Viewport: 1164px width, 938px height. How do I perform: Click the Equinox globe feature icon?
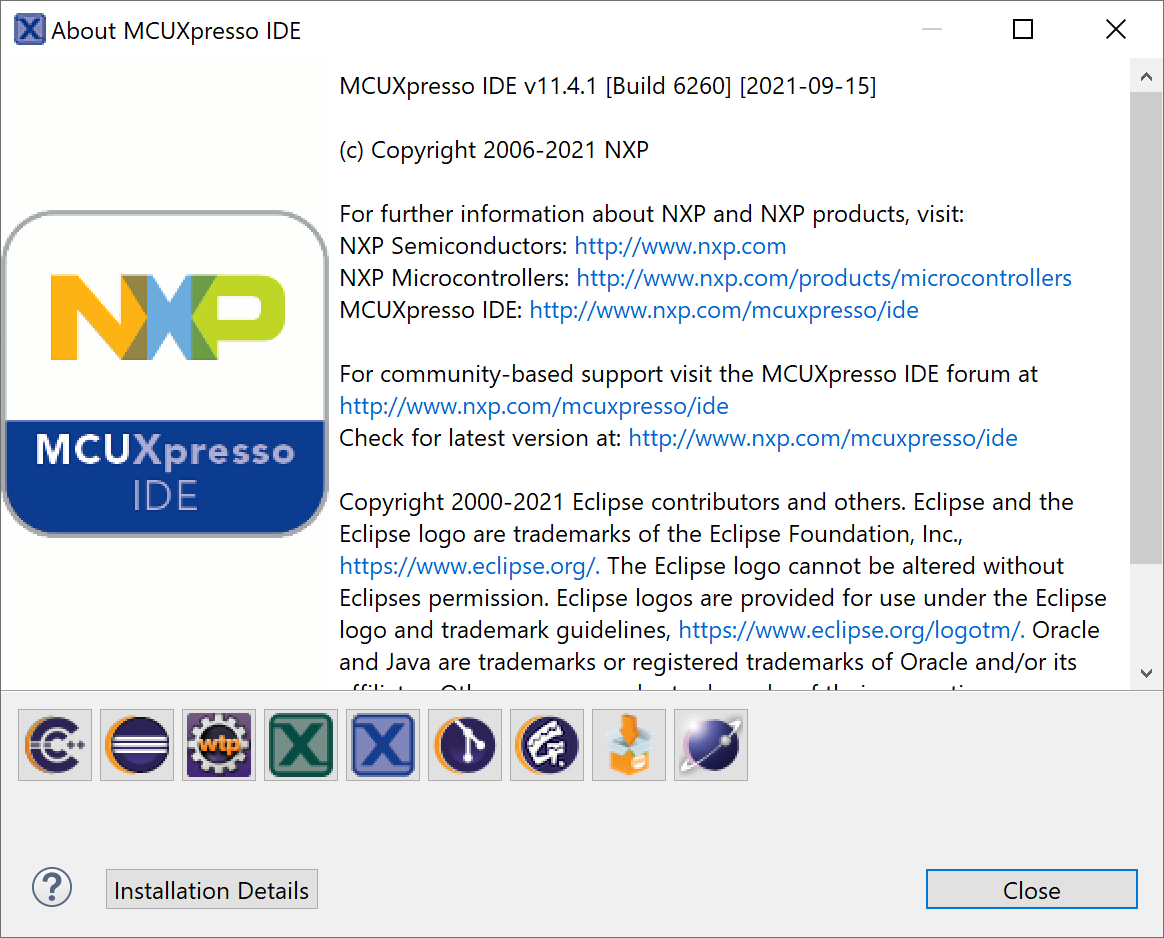pos(710,745)
